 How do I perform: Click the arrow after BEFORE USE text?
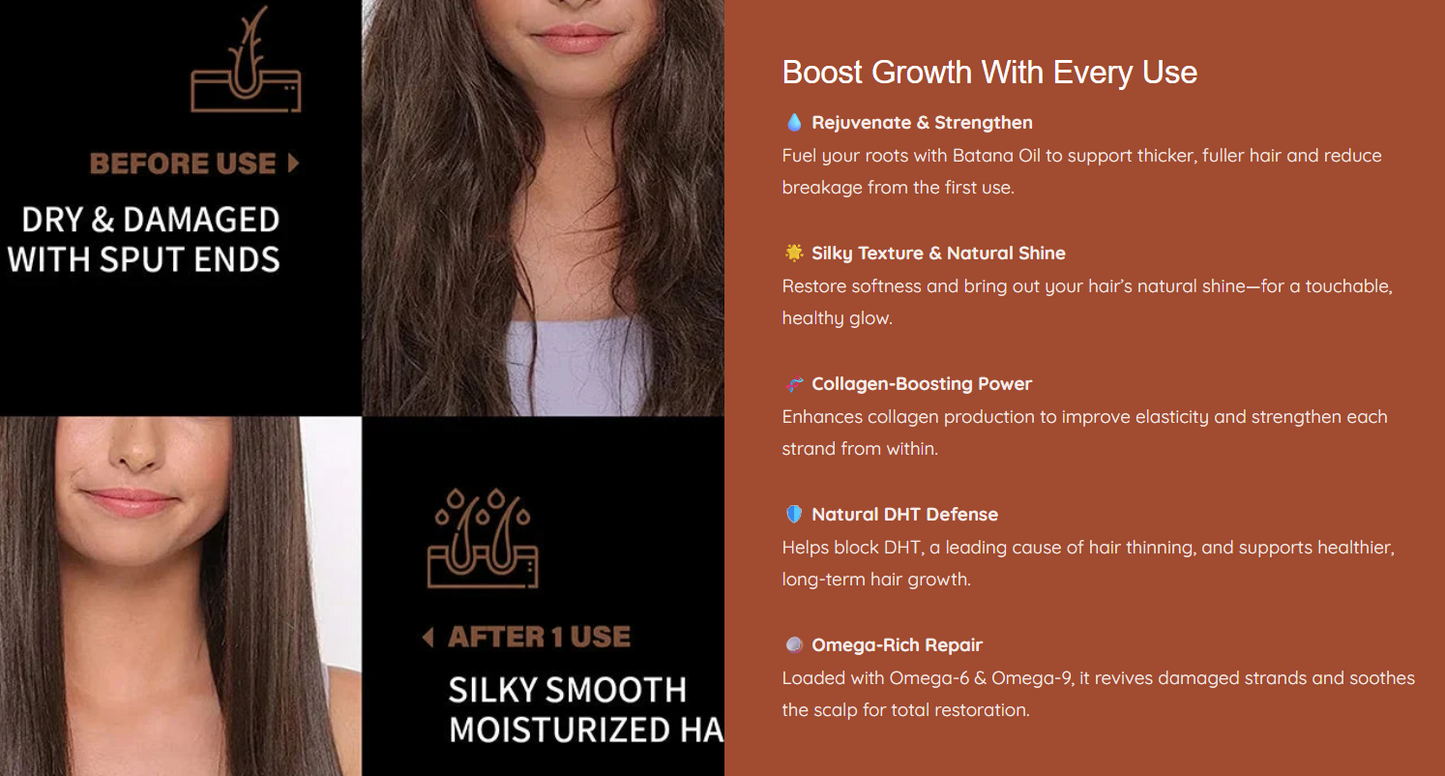293,163
